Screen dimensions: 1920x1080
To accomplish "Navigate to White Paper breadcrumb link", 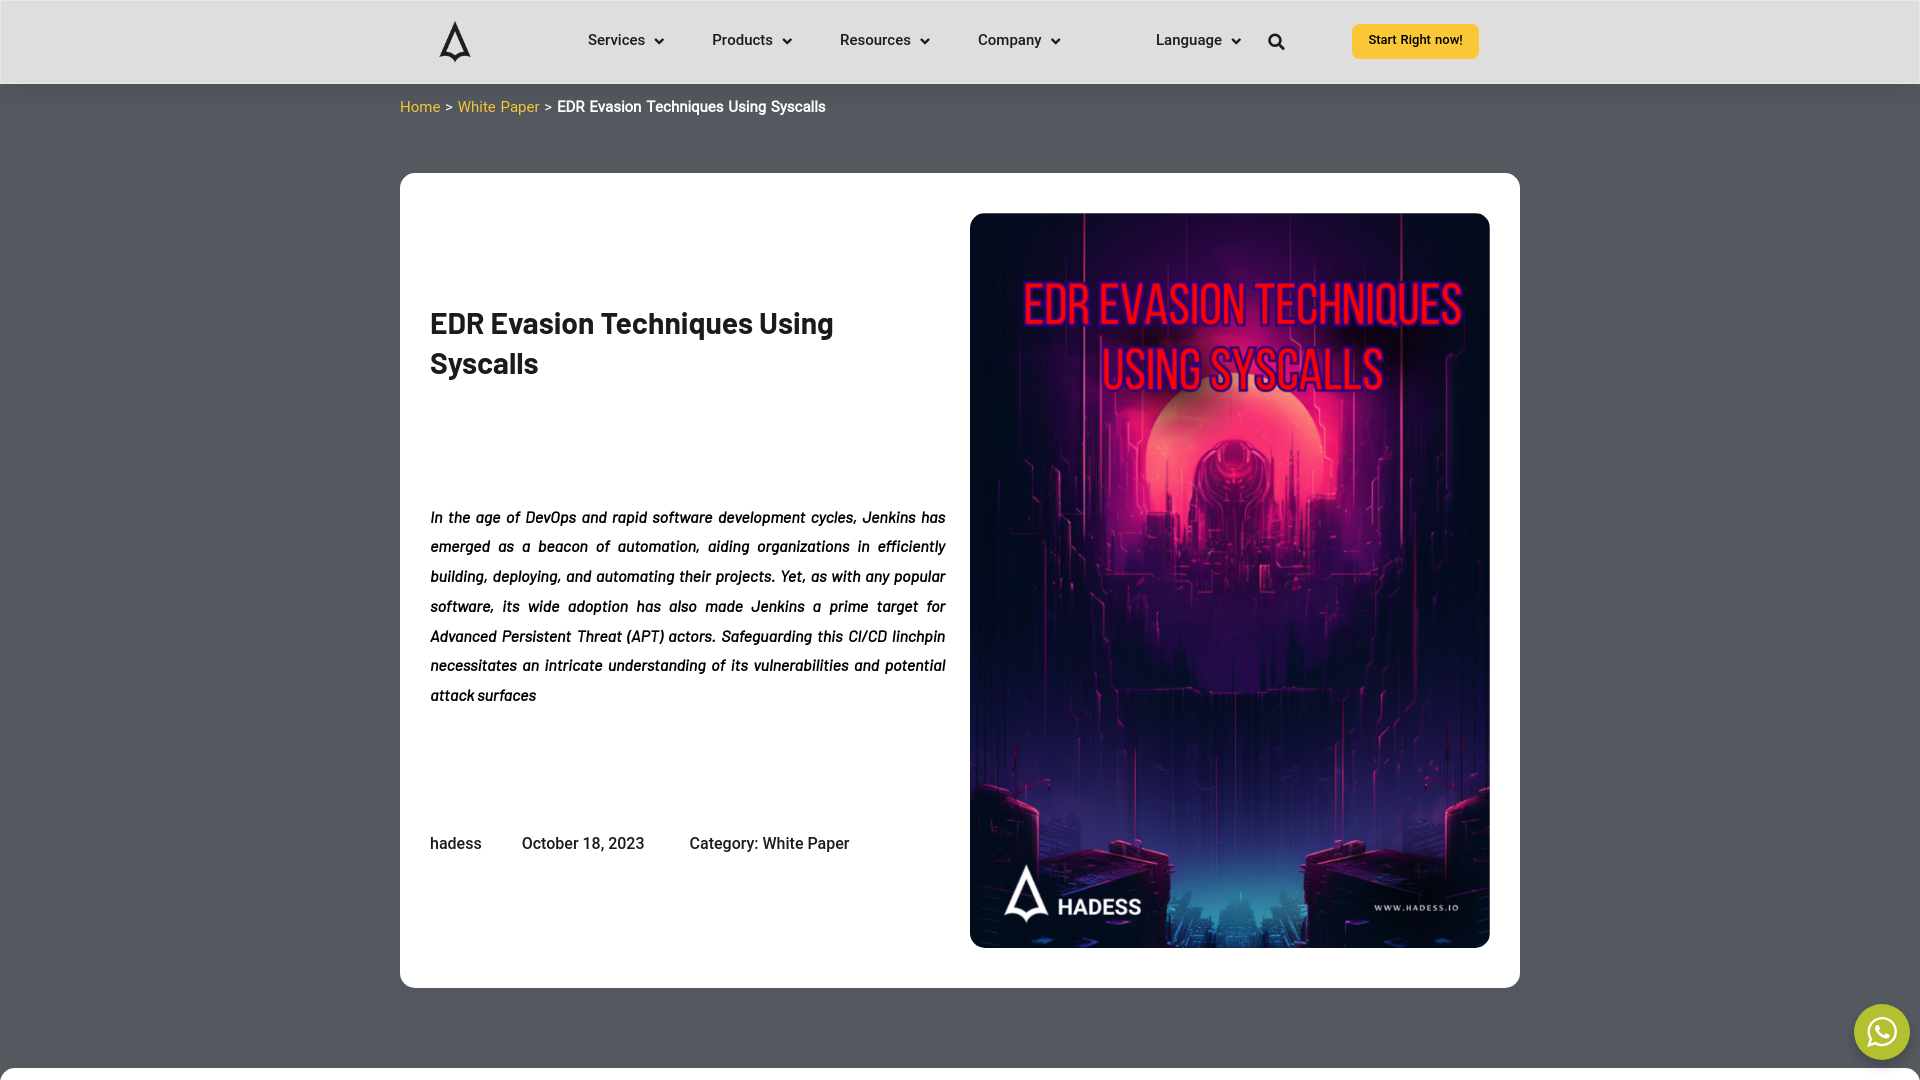I will coord(498,107).
